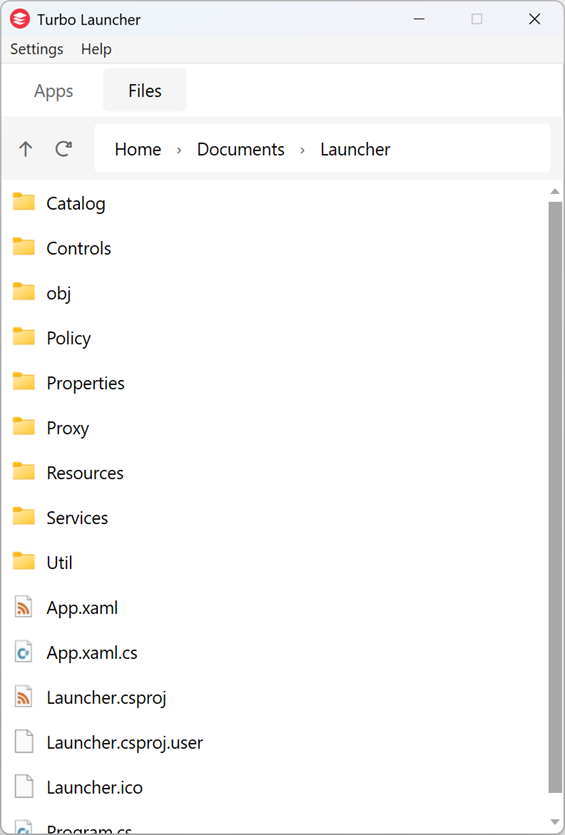Select the Resources folder icon

point(24,472)
